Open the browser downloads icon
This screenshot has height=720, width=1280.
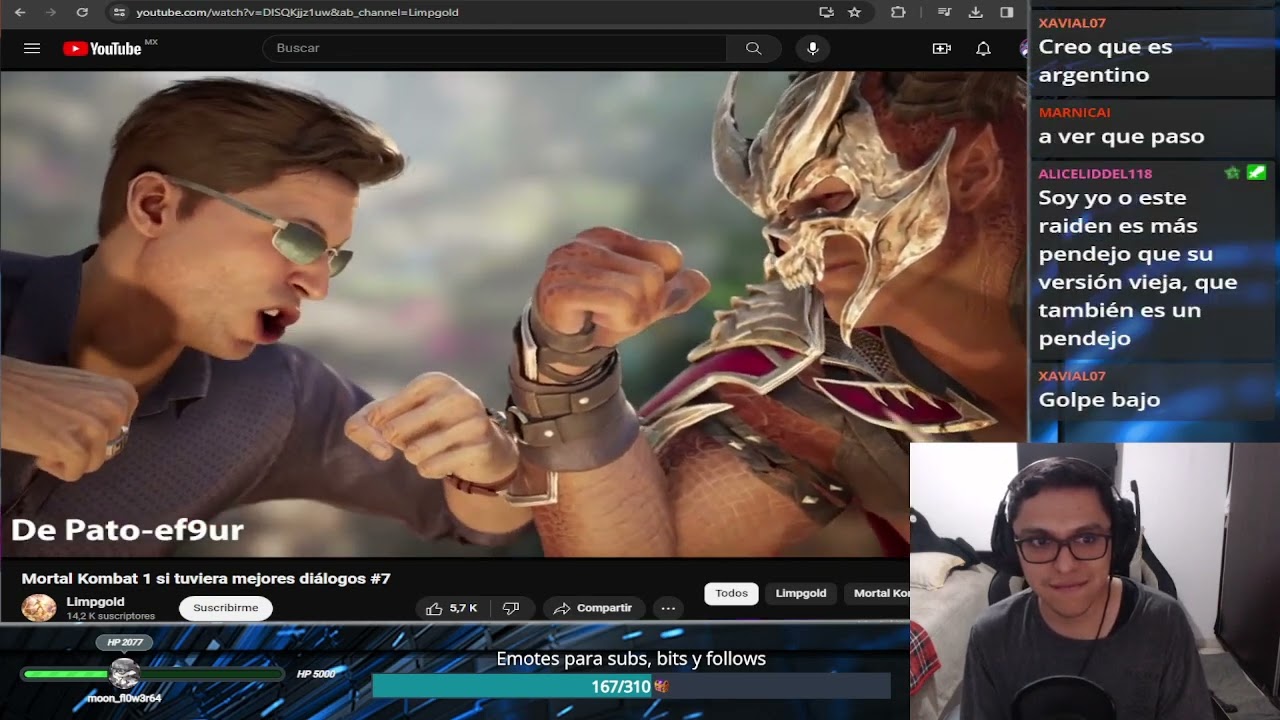pyautogui.click(x=975, y=12)
